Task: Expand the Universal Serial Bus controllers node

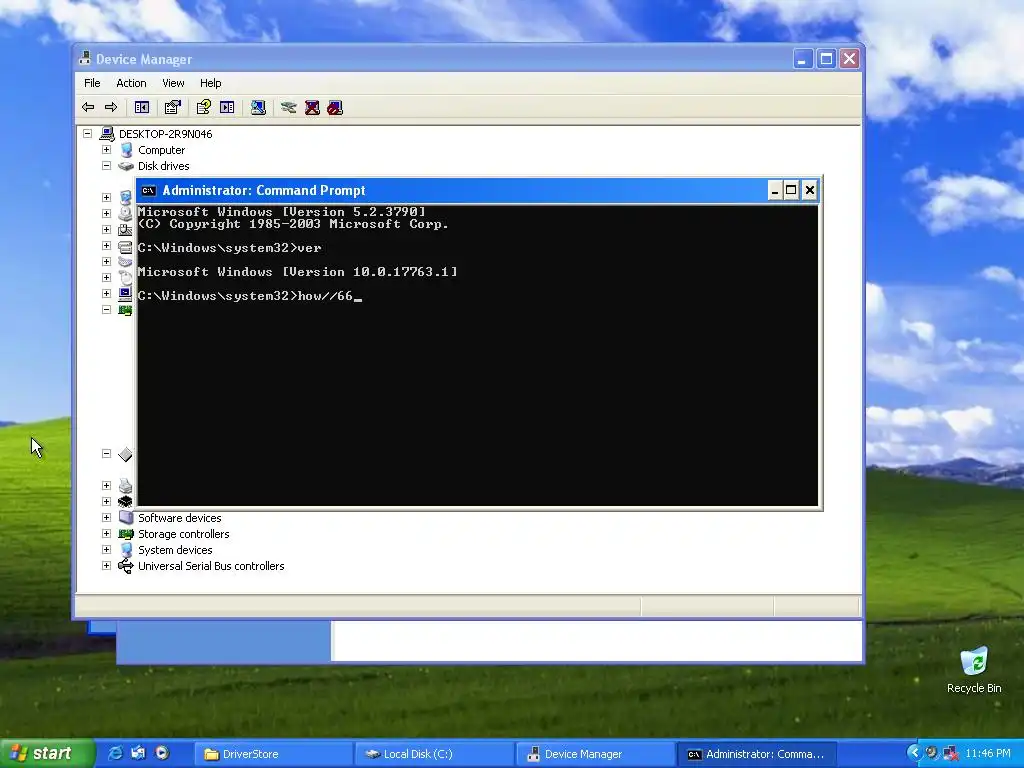Action: (106, 566)
